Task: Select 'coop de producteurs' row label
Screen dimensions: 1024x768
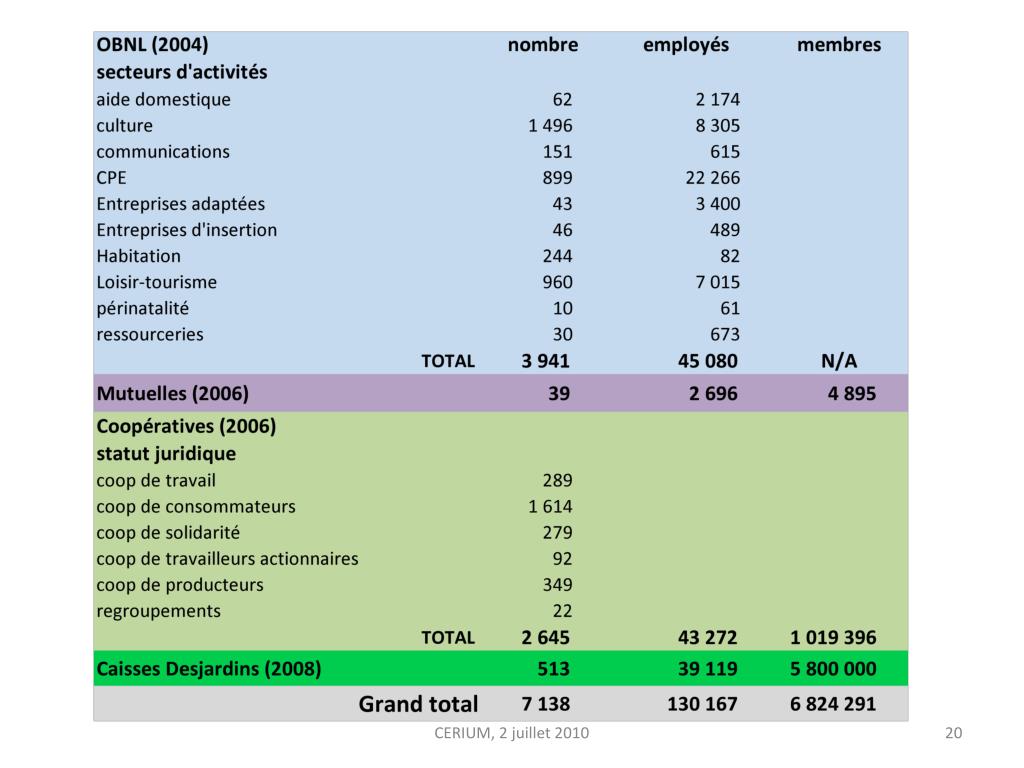Action: (180, 585)
